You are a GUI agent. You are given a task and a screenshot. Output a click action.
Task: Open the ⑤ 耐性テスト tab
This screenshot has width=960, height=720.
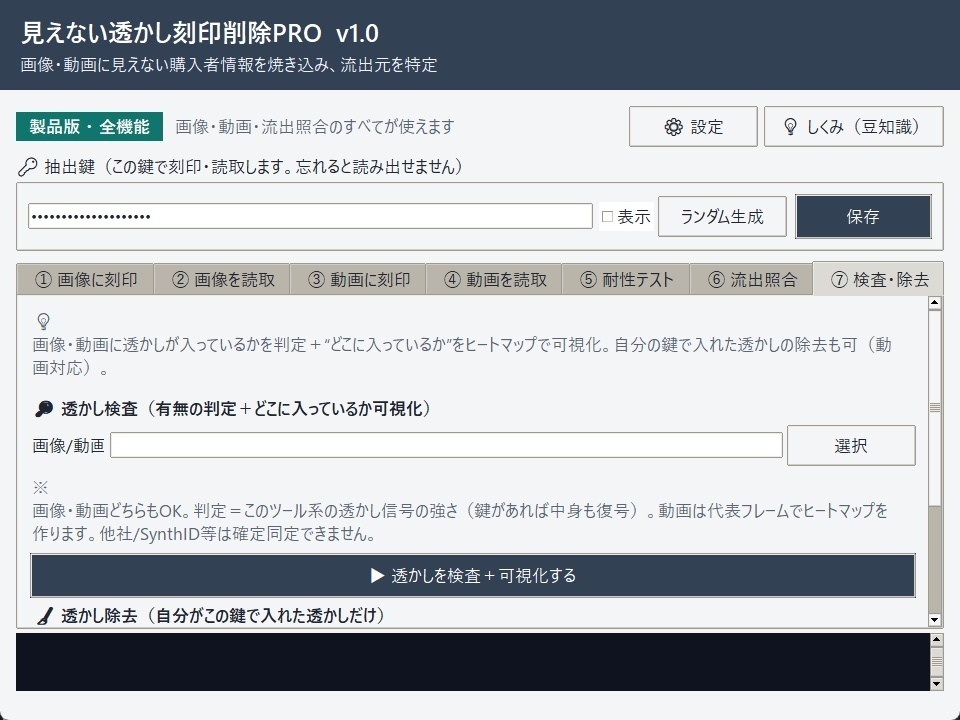(x=626, y=280)
